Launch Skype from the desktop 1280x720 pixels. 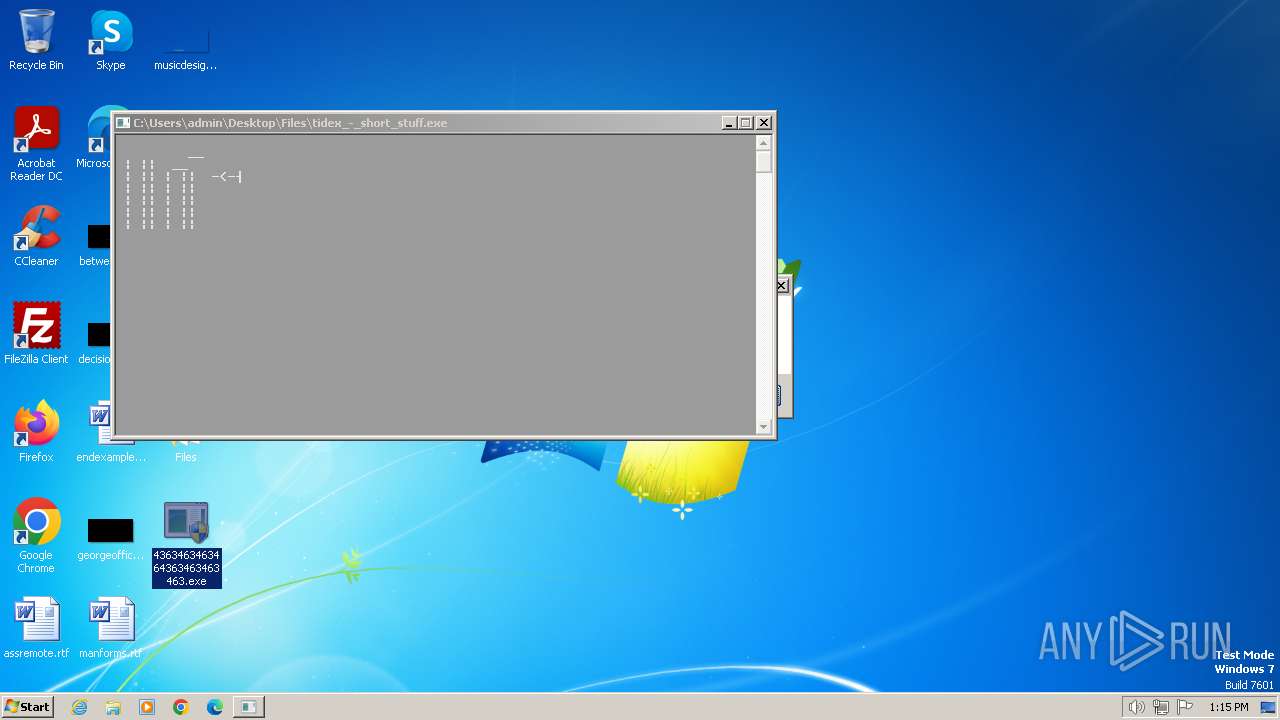coord(110,40)
